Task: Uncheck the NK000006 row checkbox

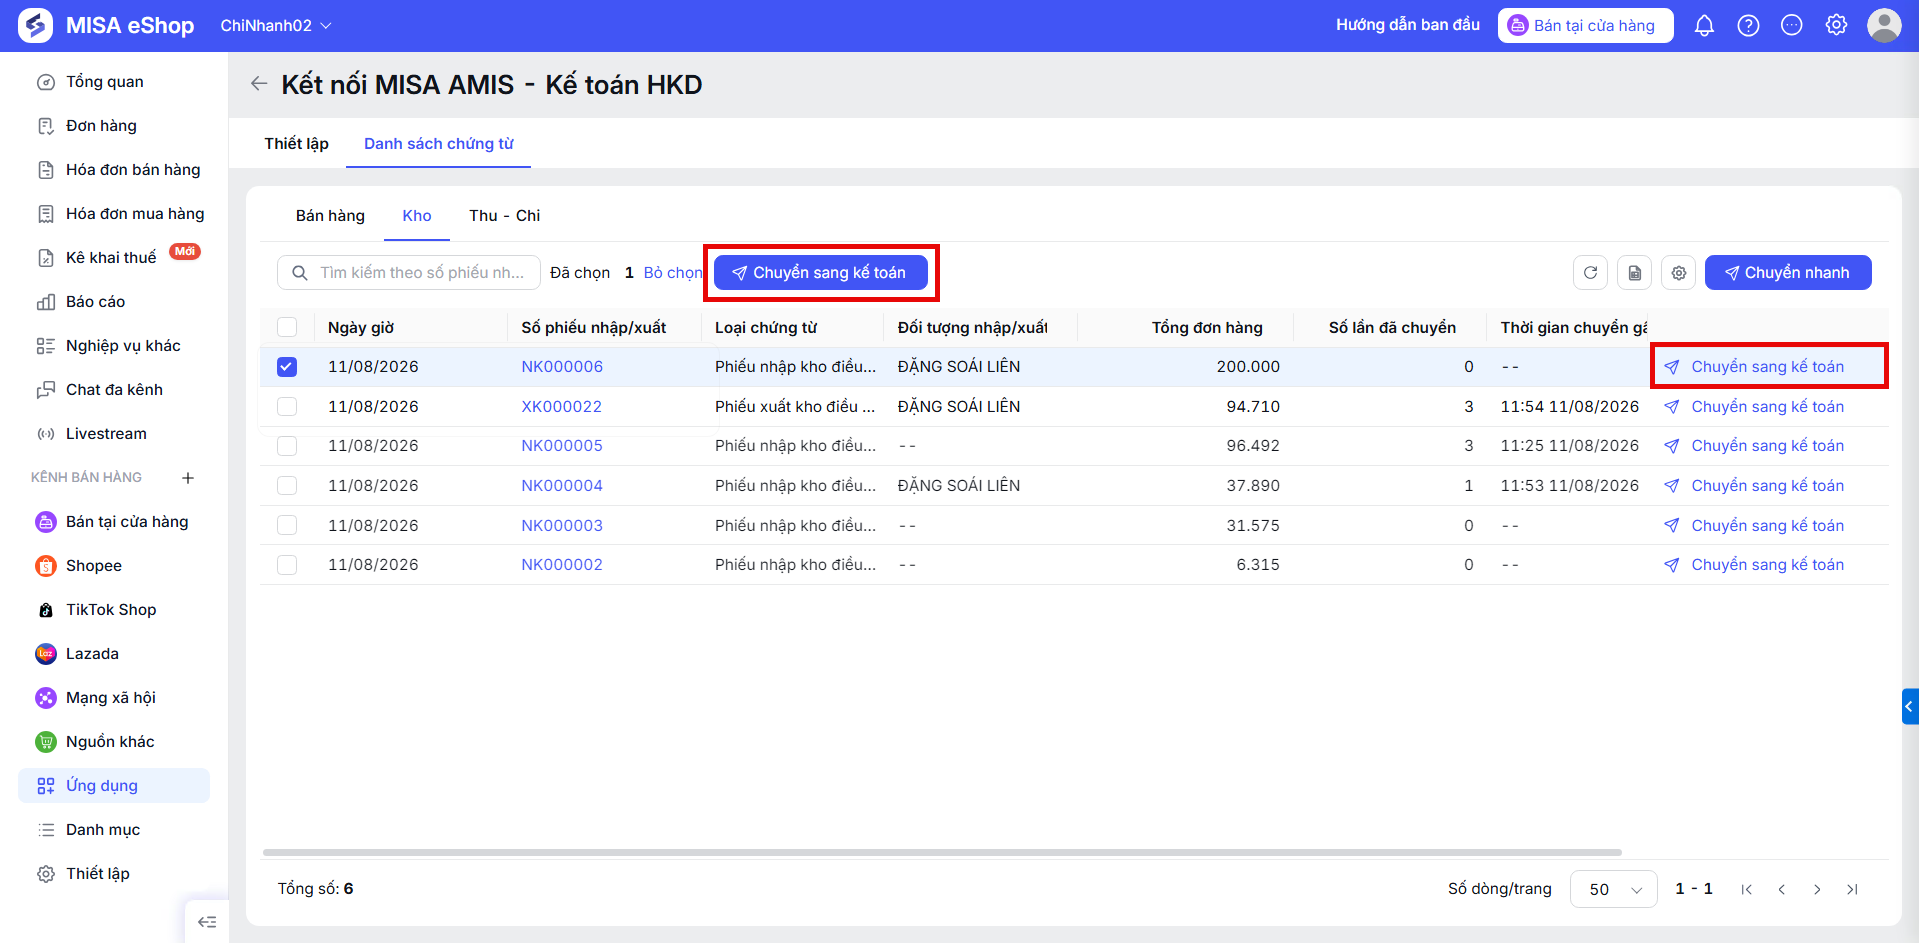Action: (287, 367)
